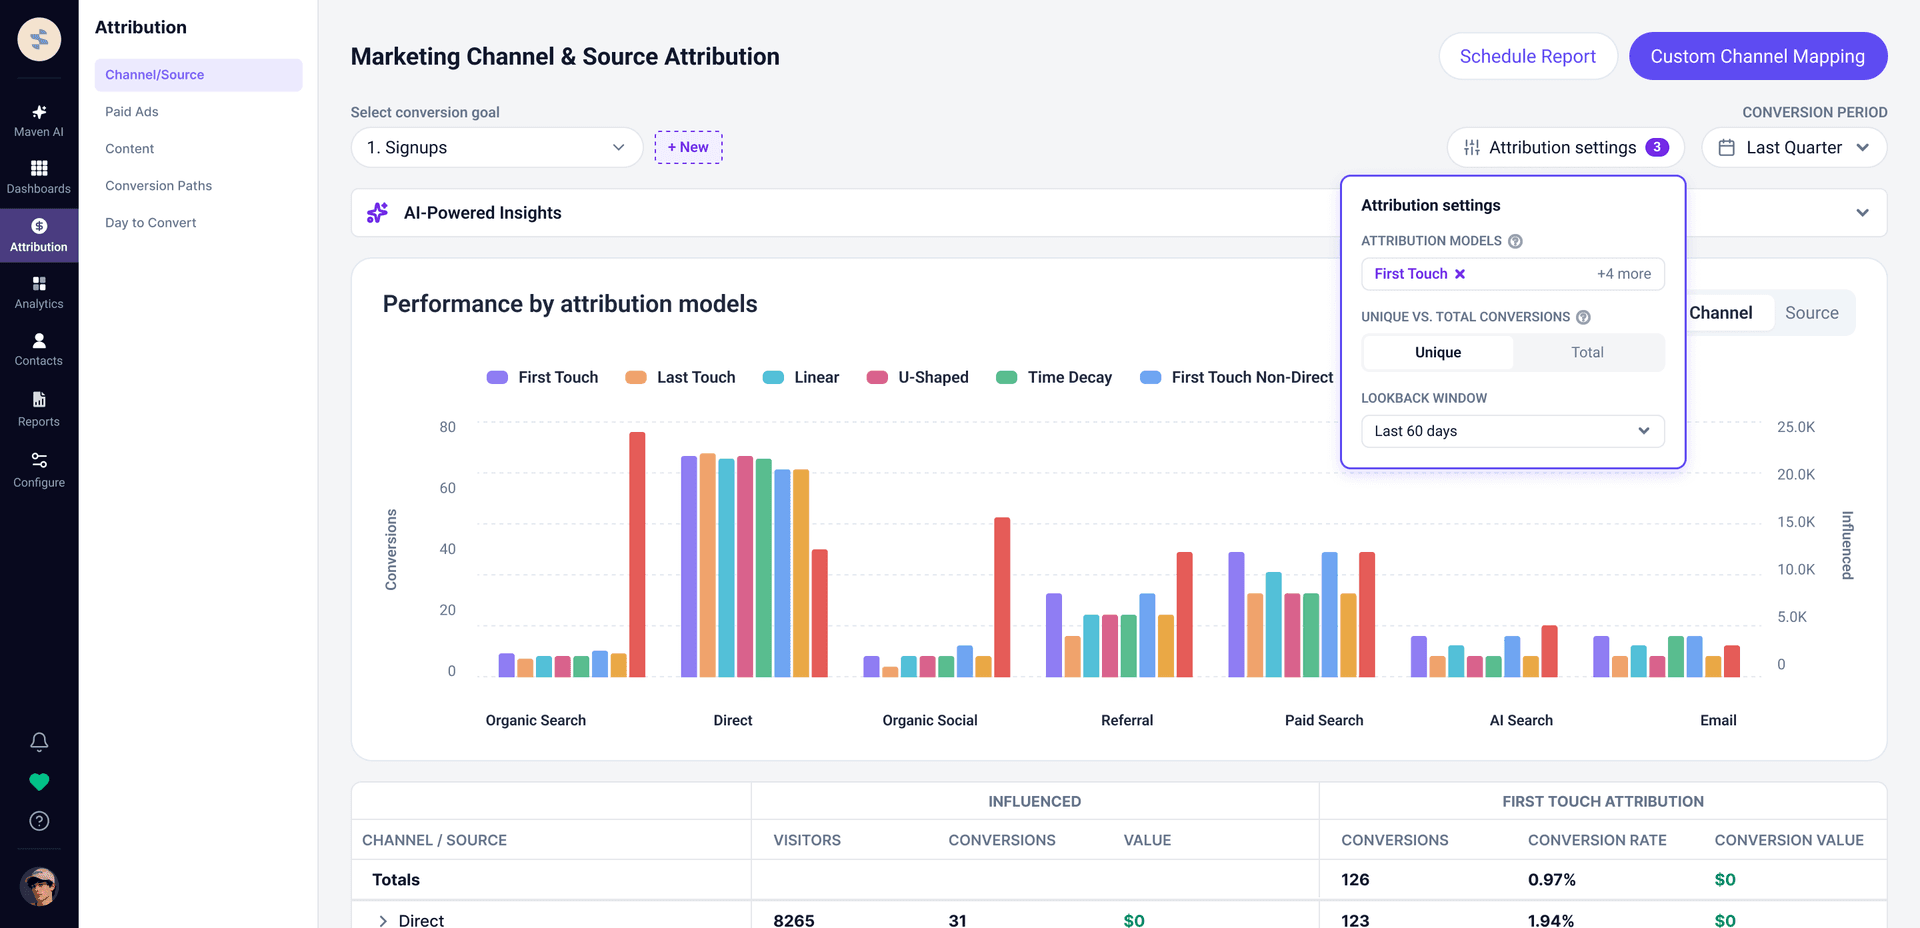This screenshot has height=928, width=1920.
Task: Click the notifications bell icon
Action: [x=39, y=742]
